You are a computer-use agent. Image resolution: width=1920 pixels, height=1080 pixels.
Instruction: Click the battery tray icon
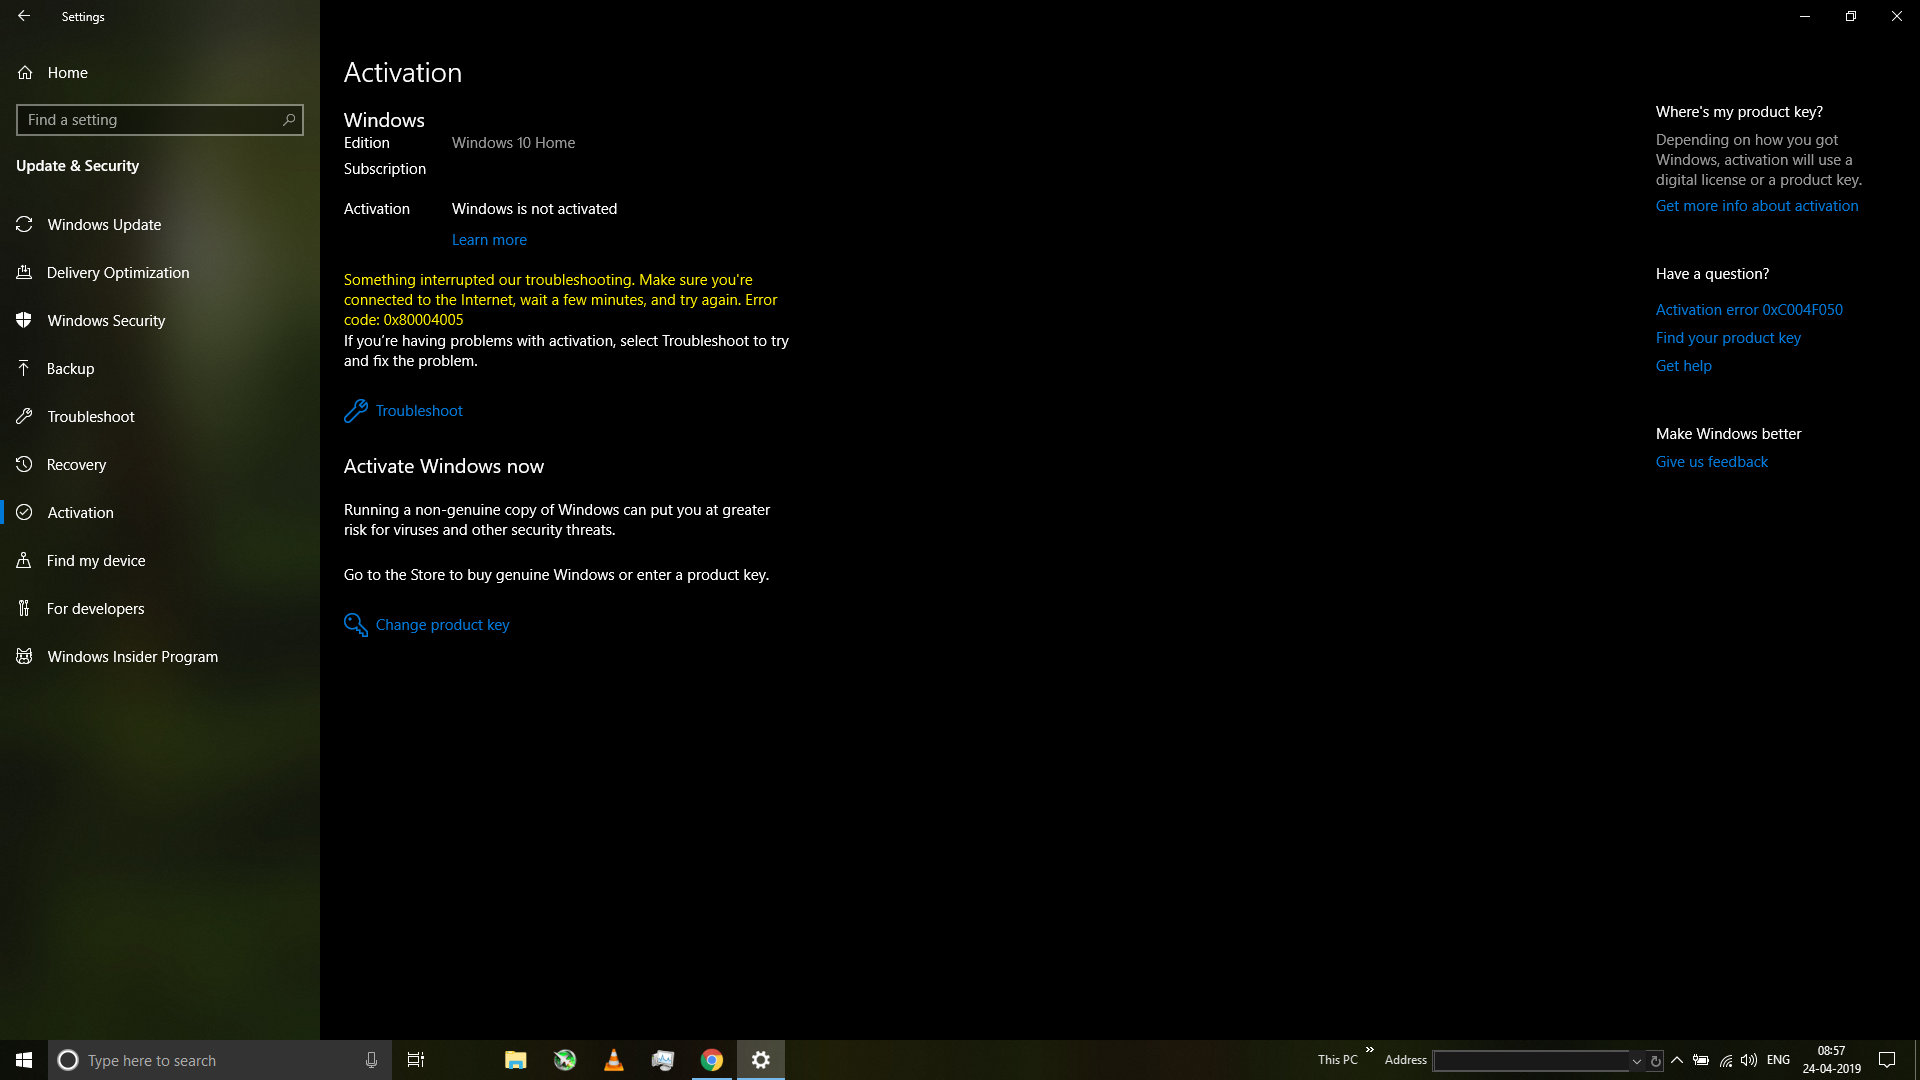click(1701, 1060)
